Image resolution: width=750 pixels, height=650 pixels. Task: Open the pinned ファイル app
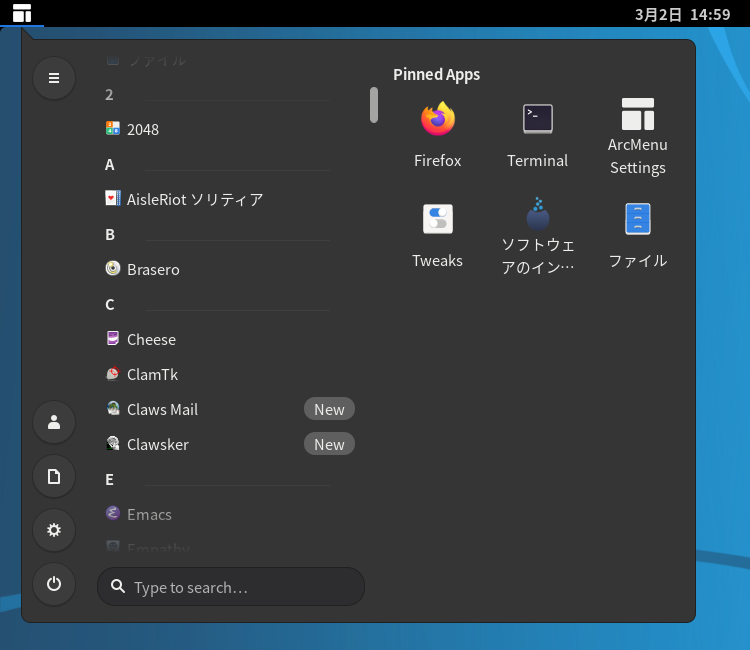tap(638, 235)
